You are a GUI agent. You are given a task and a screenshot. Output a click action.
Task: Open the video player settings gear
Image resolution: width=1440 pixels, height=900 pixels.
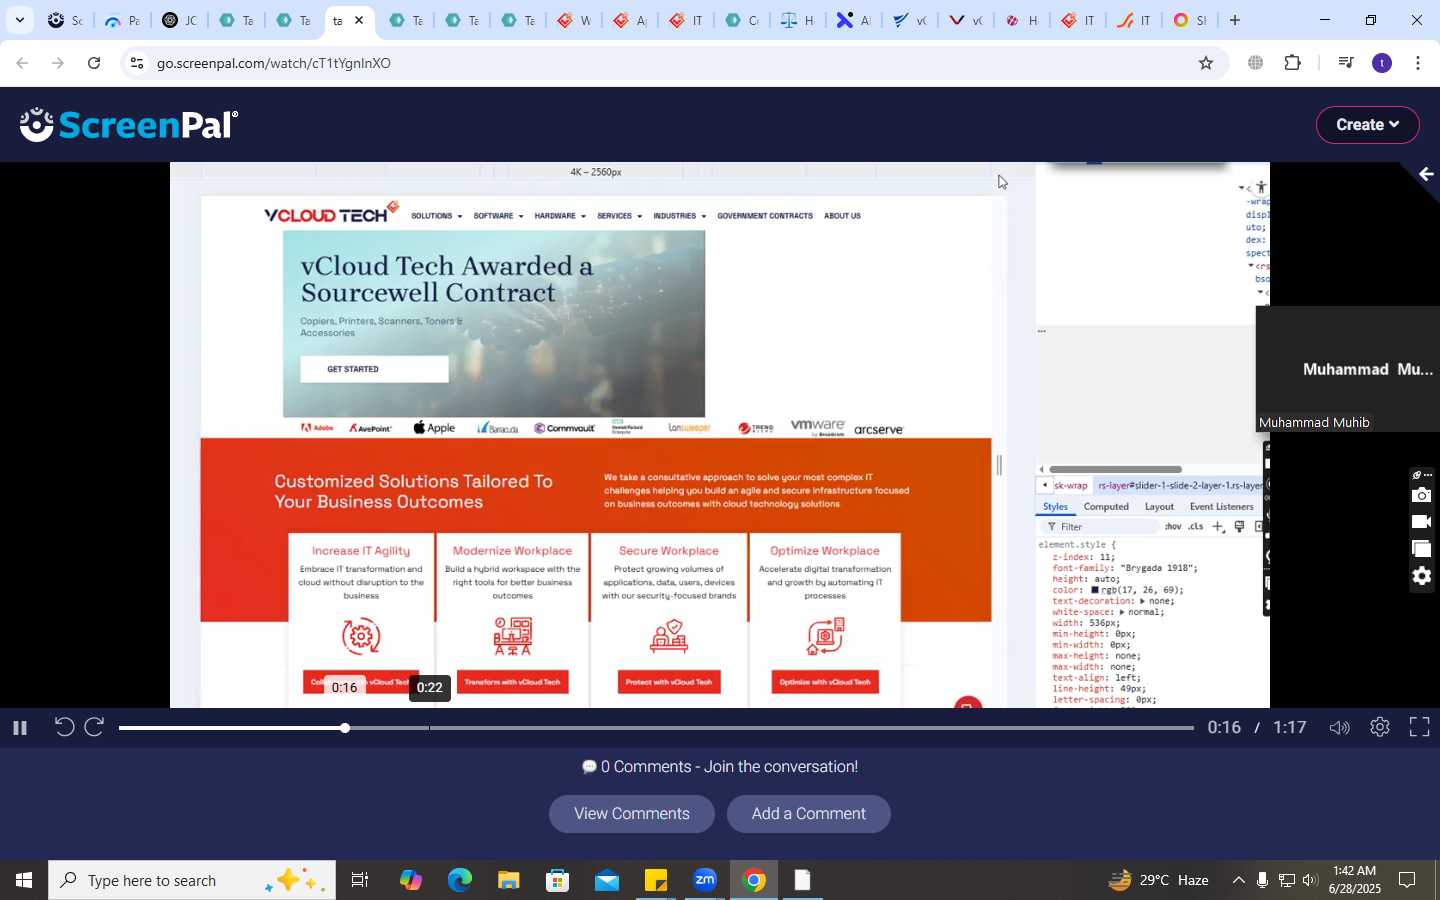point(1380,727)
